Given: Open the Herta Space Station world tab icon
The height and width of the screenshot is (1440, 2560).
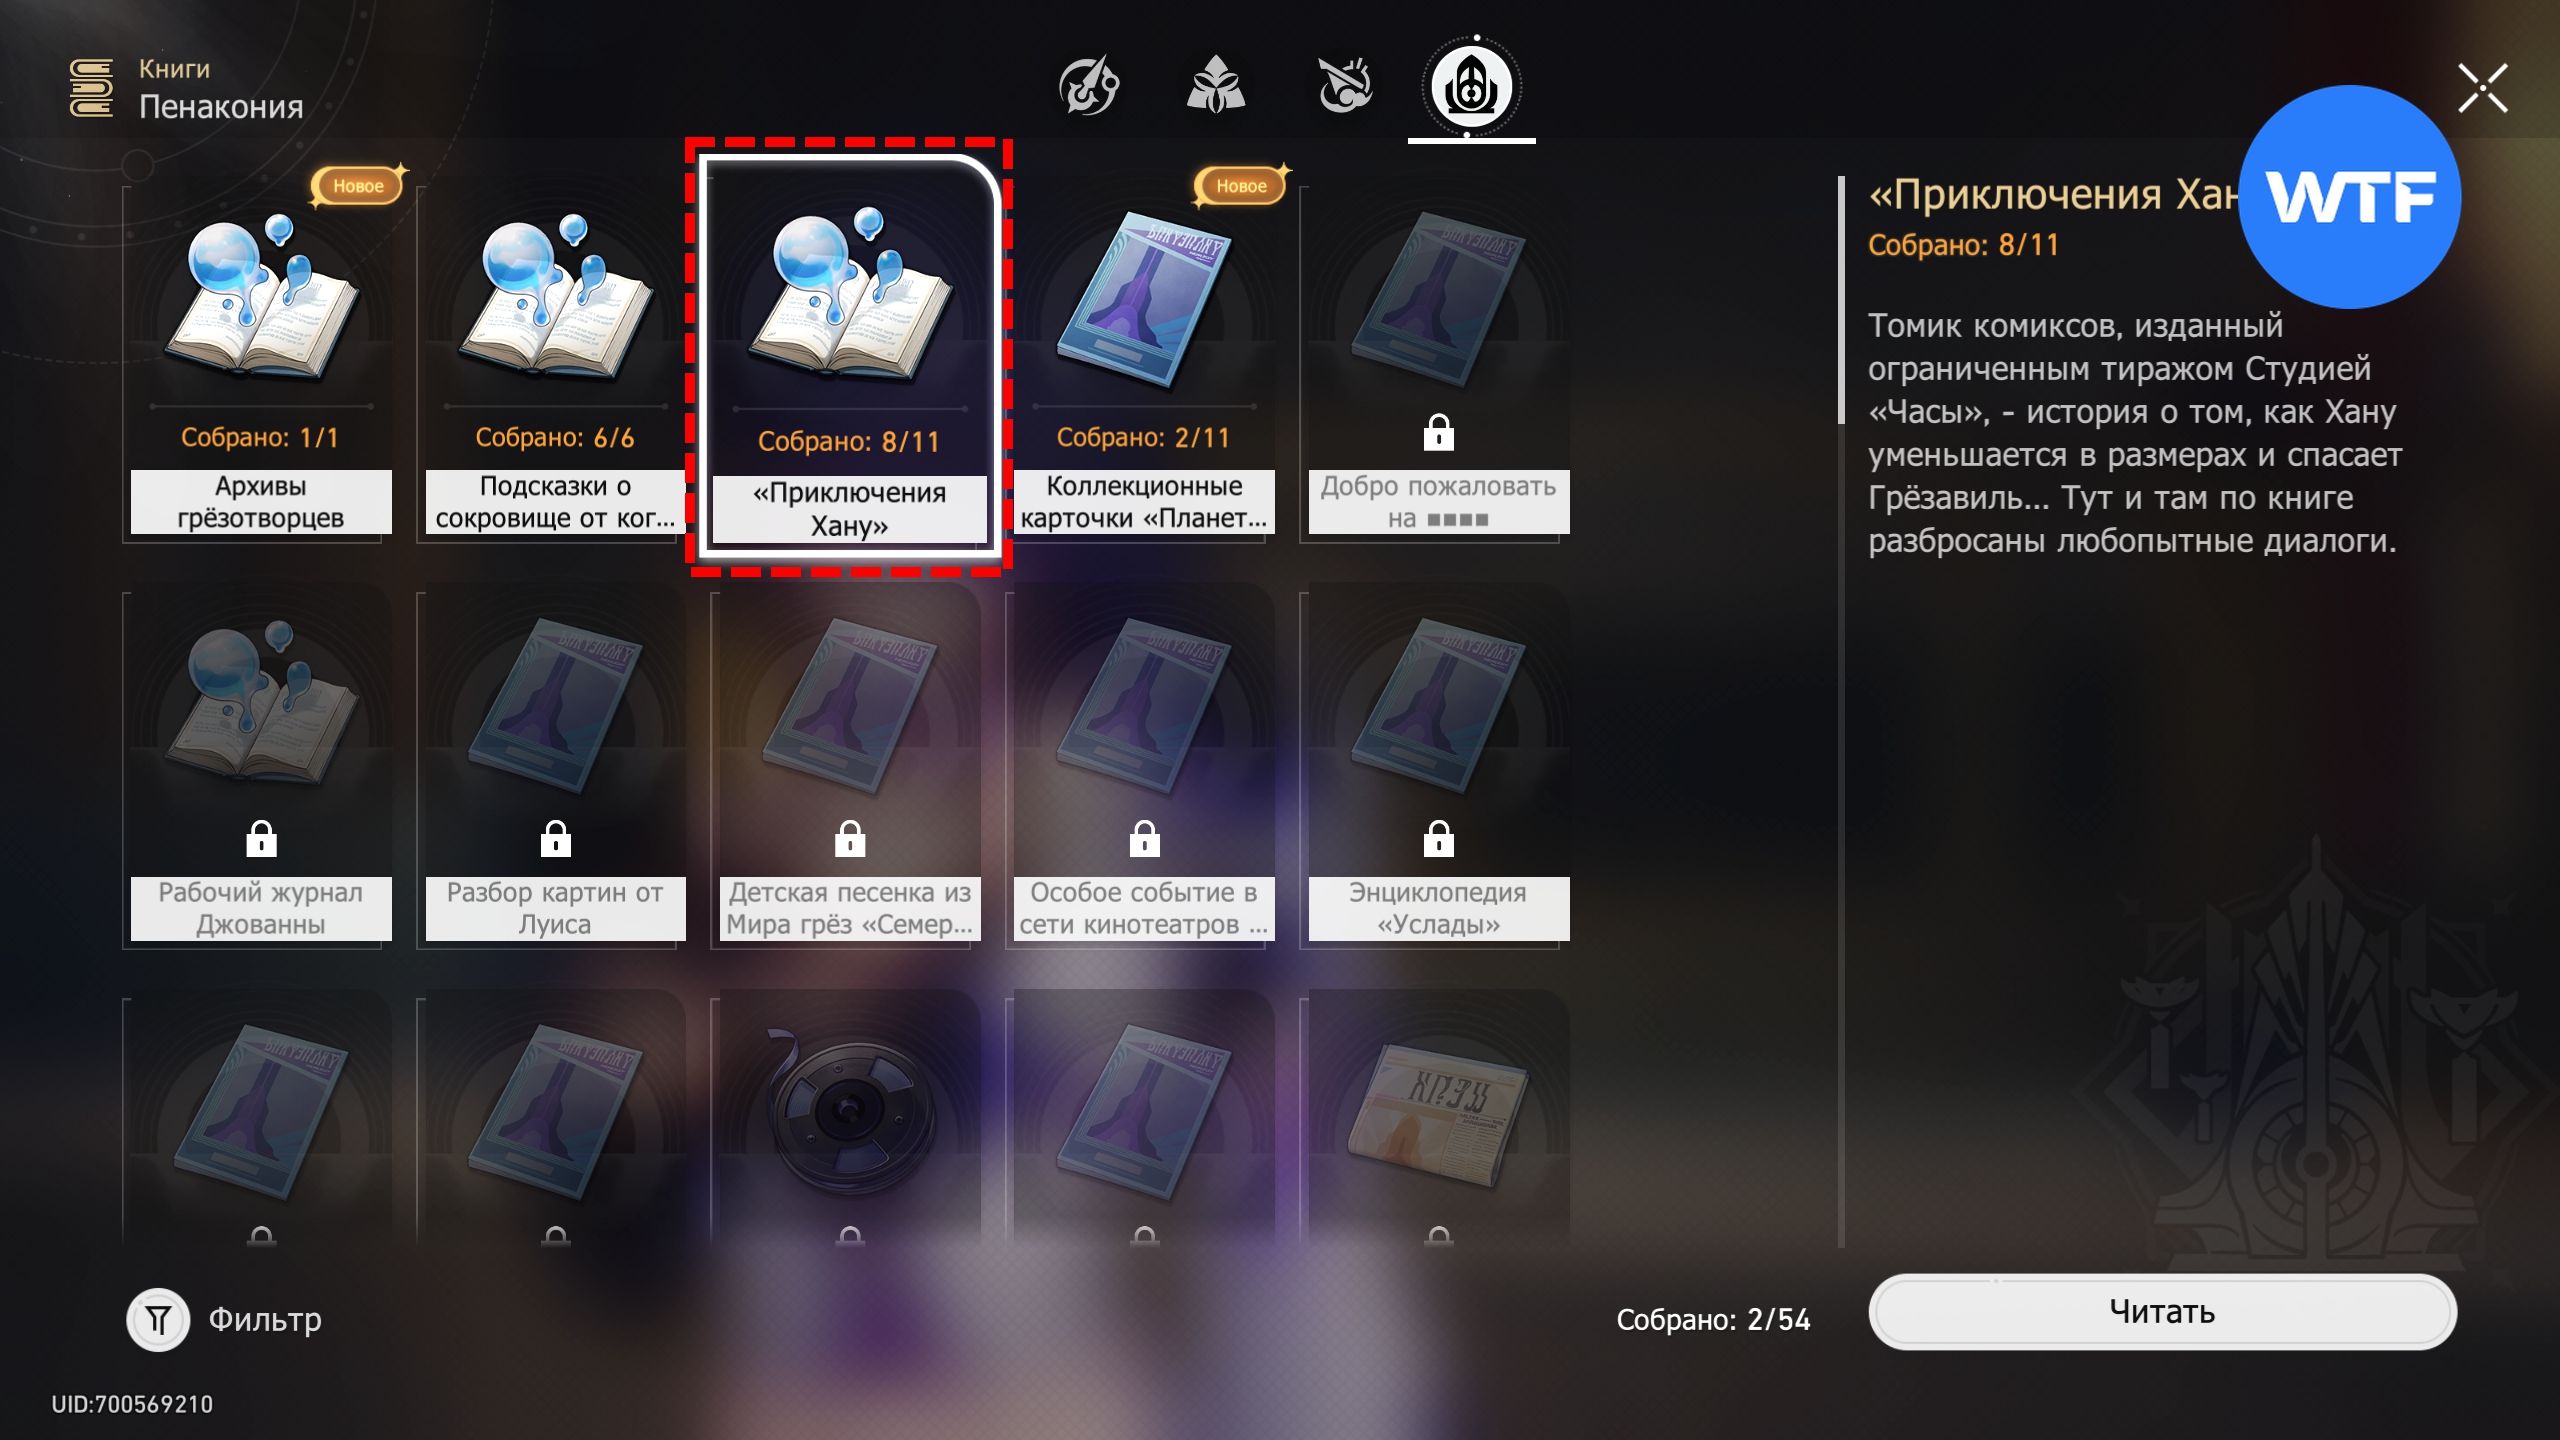Looking at the screenshot, I should pyautogui.click(x=1089, y=86).
